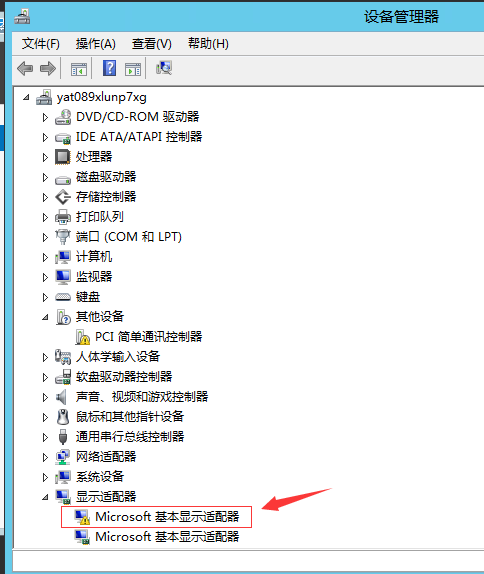Collapse the yat089xlunp7xg root node
The height and width of the screenshot is (574, 484).
[x=26, y=97]
